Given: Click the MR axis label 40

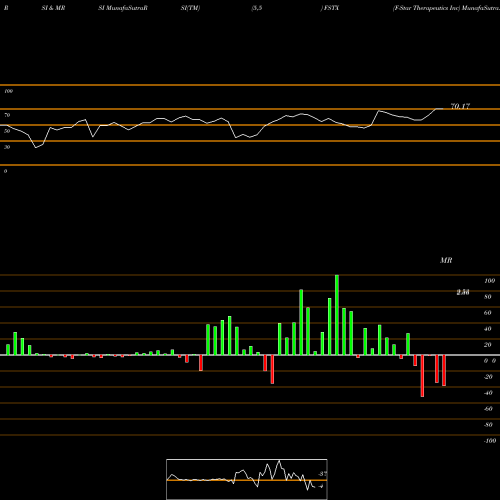Looking at the screenshot, I should pos(488,329).
